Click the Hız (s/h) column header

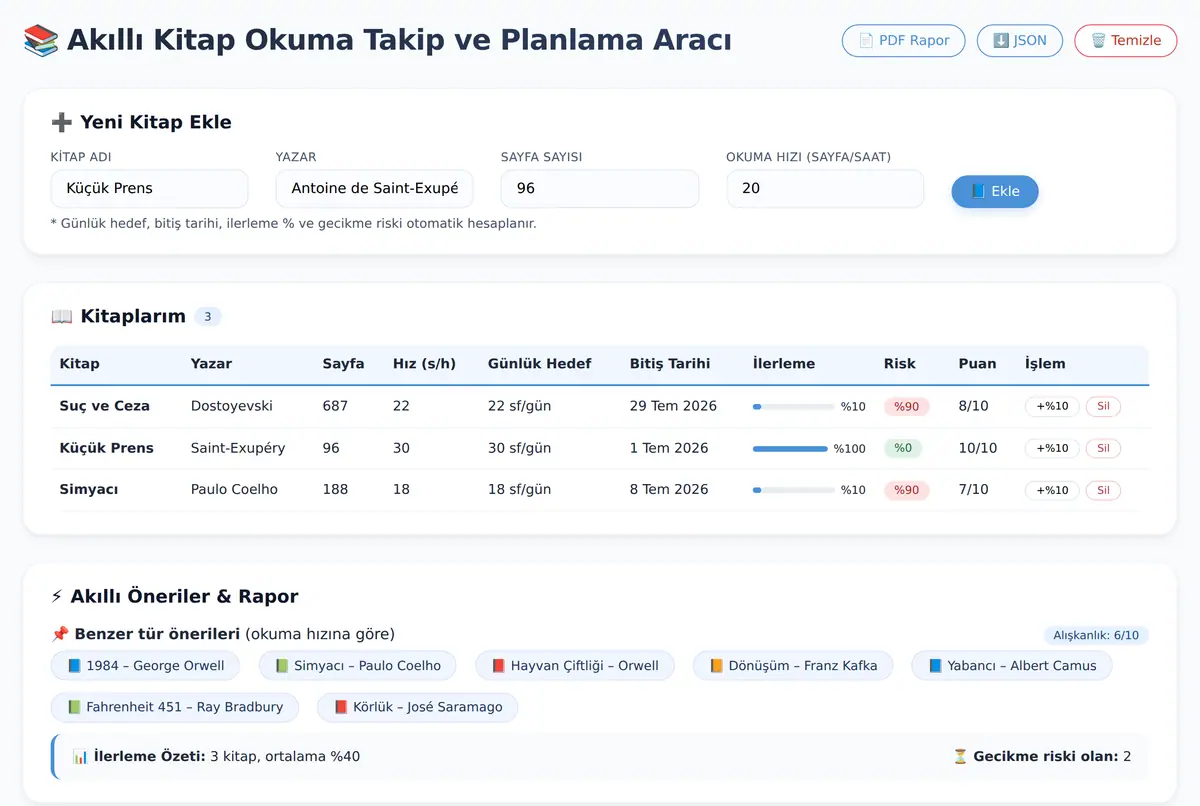(424, 364)
